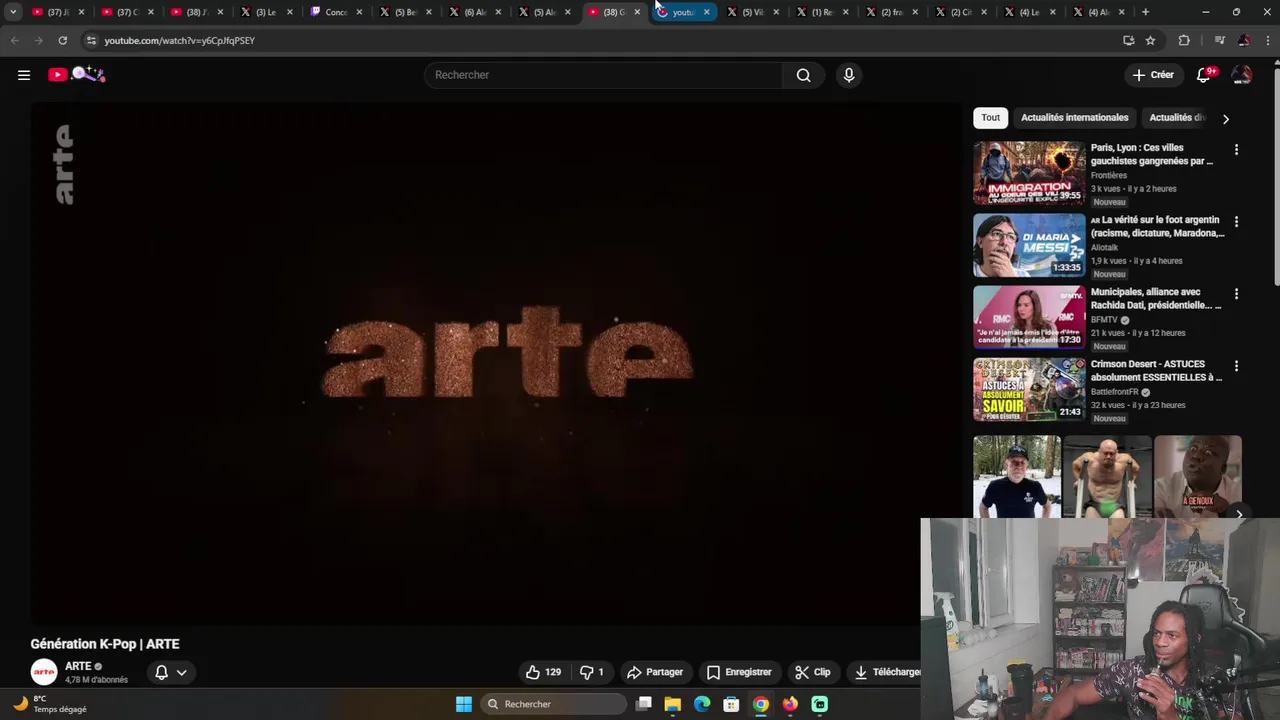
Task: Open ARTE channel avatar
Action: point(44,672)
